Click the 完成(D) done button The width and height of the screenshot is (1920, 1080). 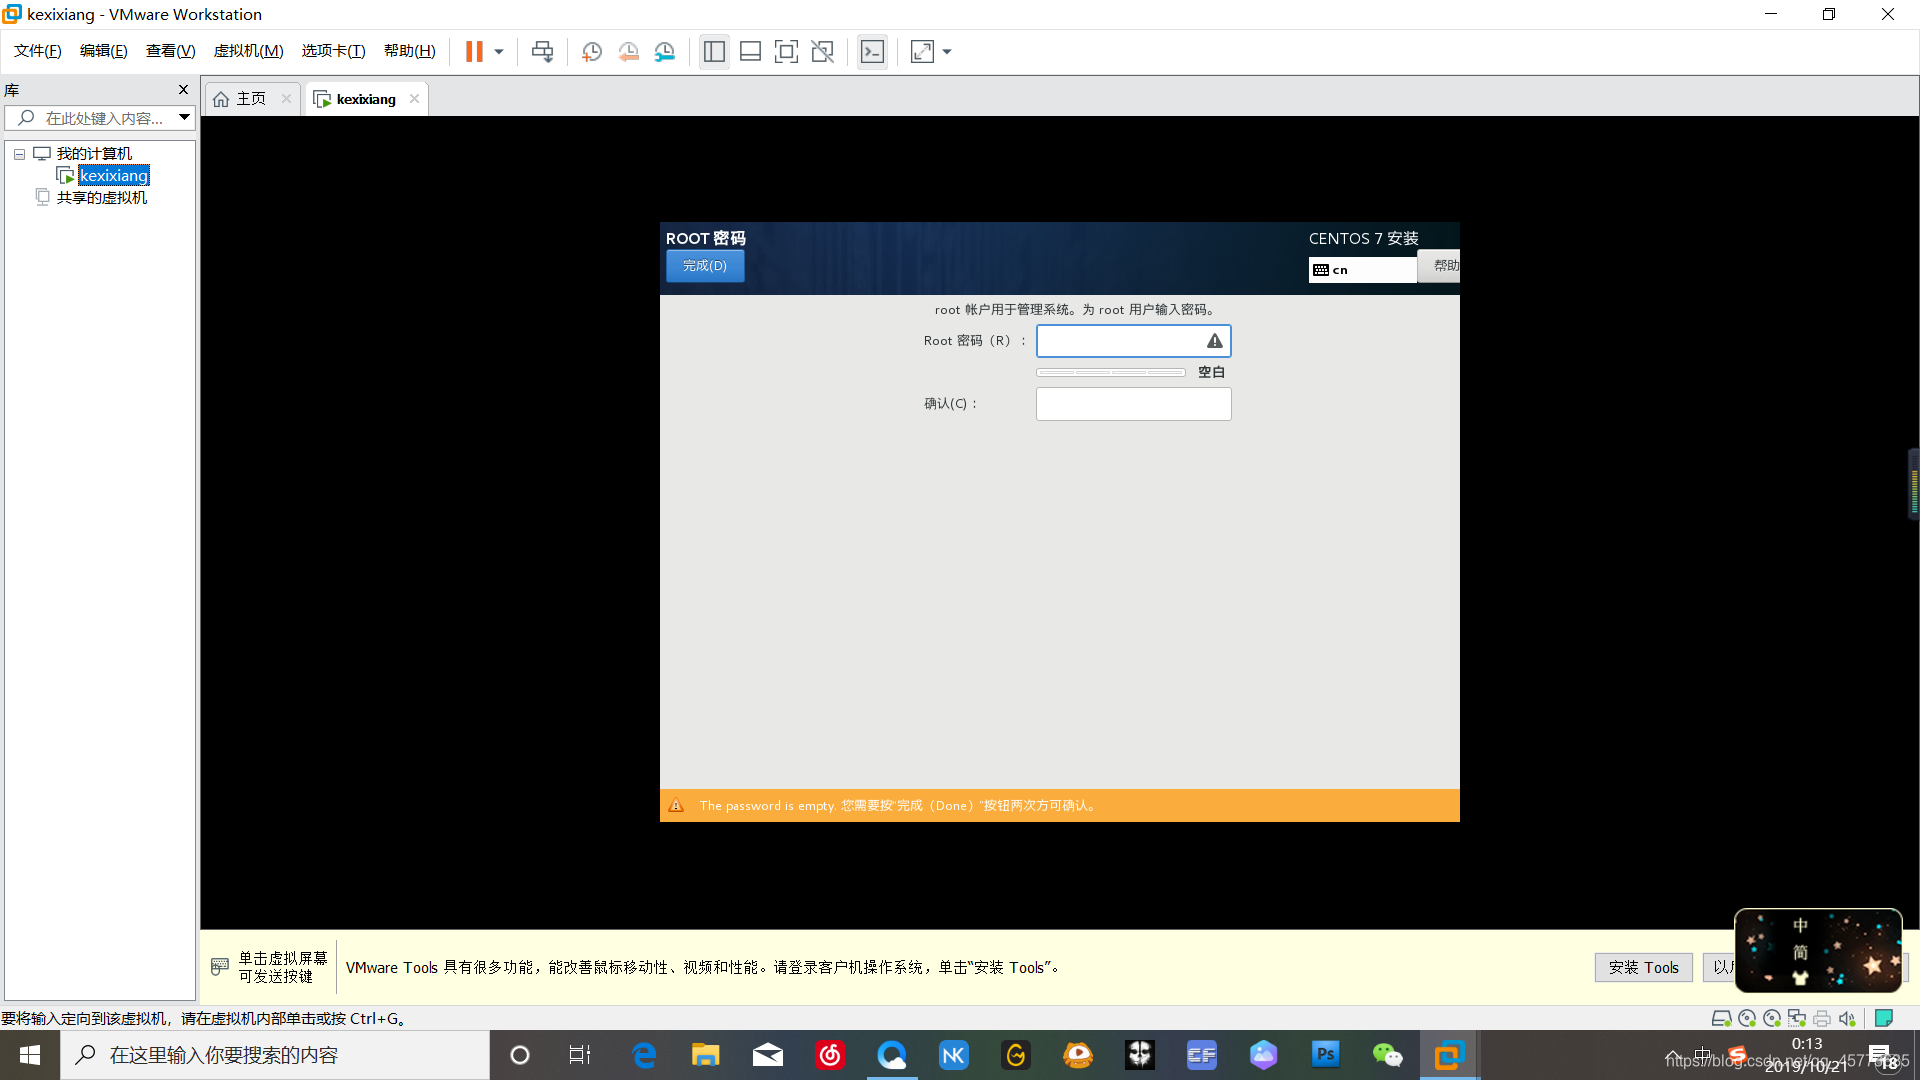coord(705,266)
